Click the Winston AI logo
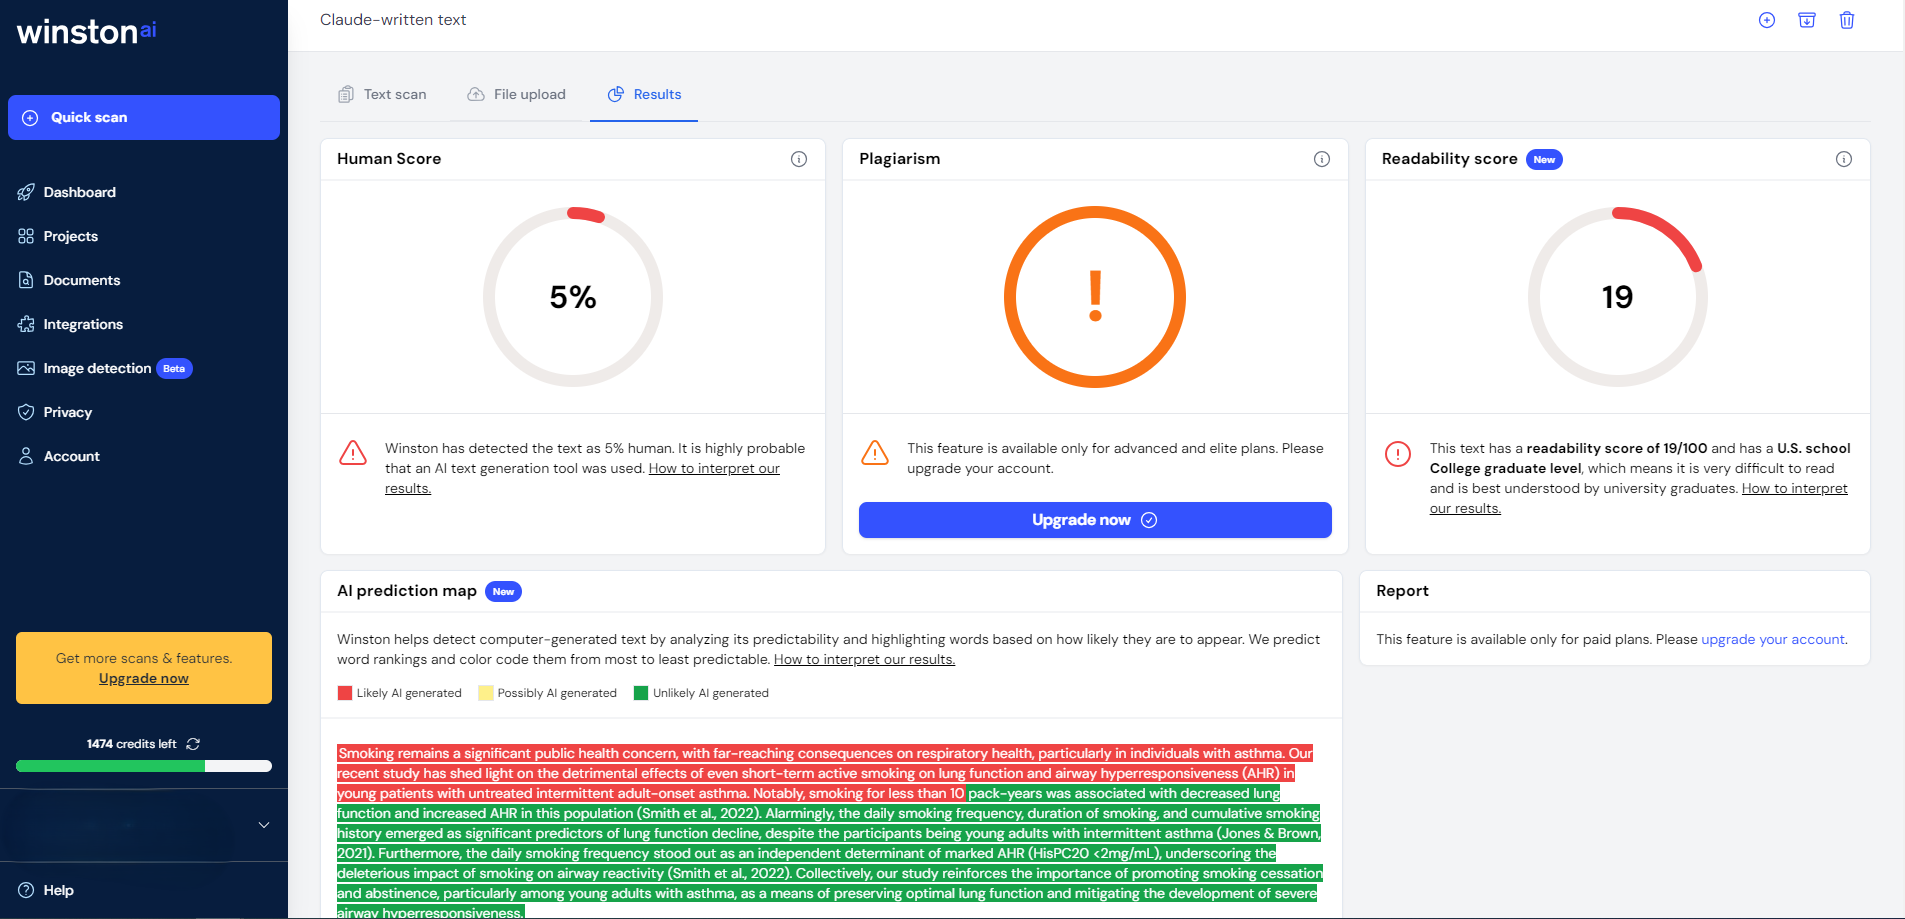The image size is (1905, 919). 87,32
